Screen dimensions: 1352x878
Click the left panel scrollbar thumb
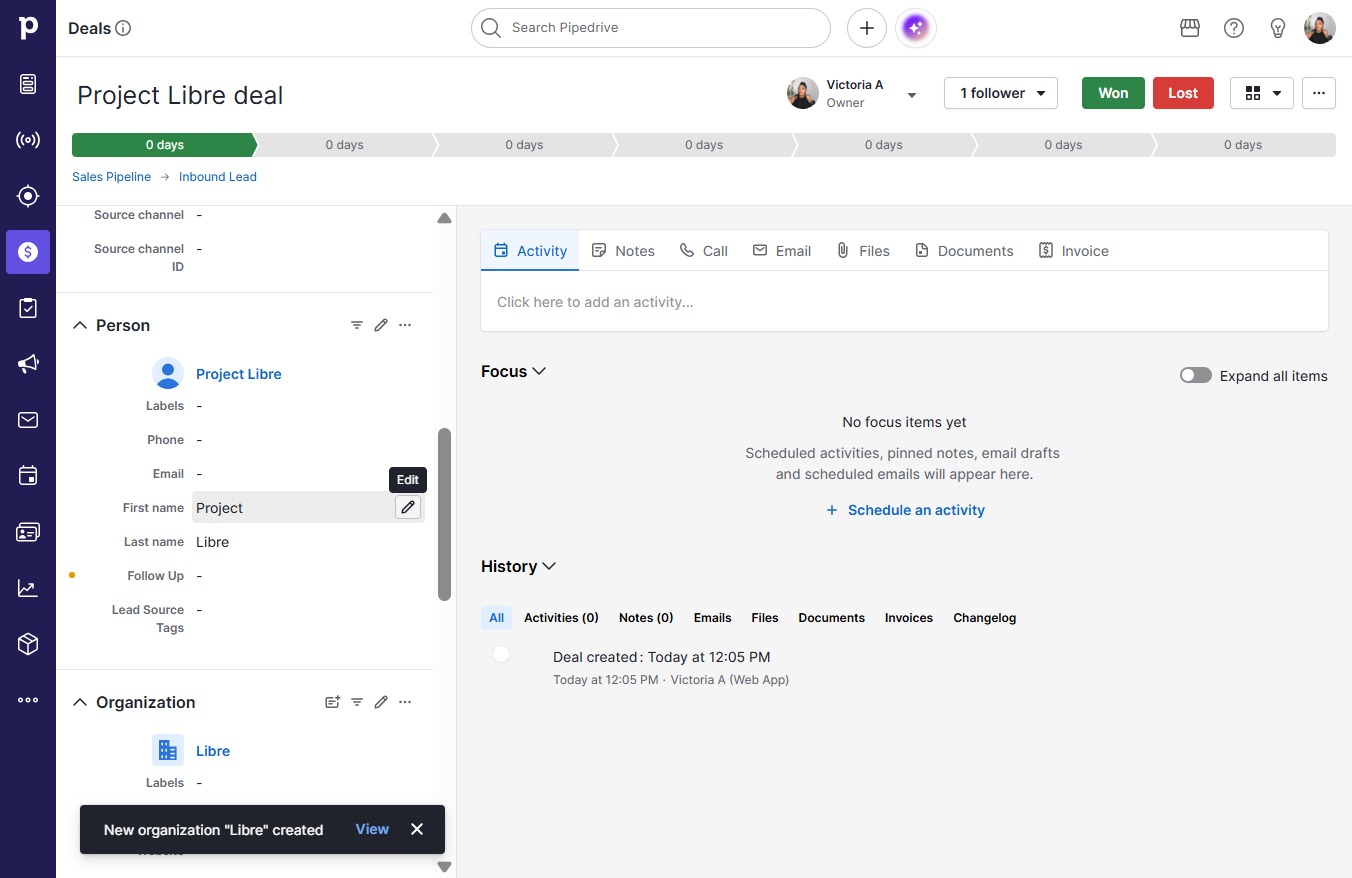coord(444,515)
